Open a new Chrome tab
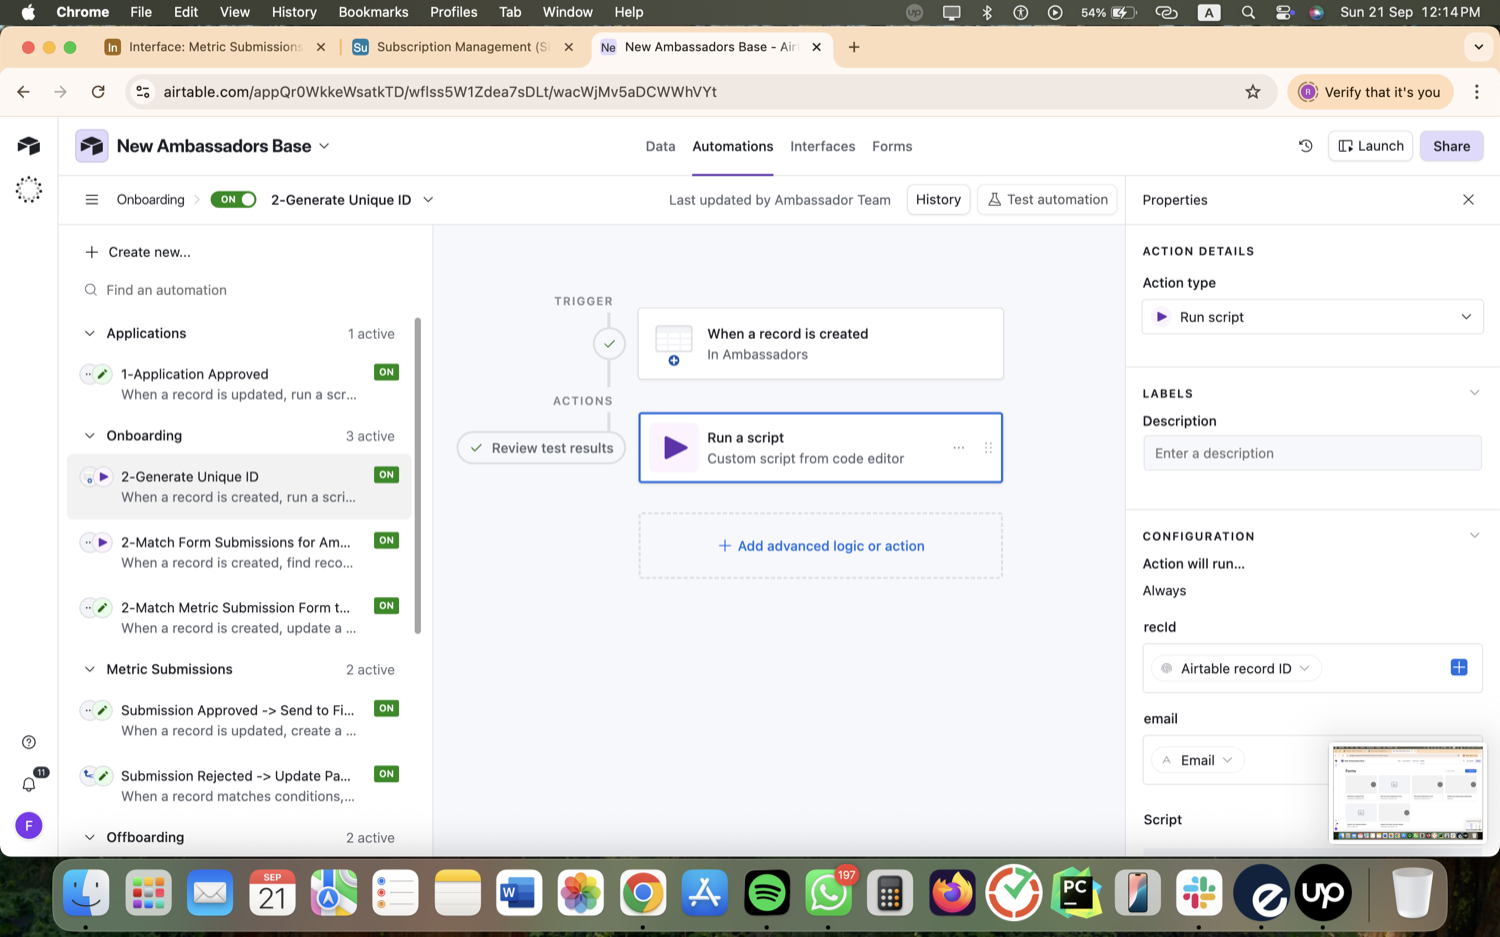This screenshot has height=937, width=1500. click(854, 47)
